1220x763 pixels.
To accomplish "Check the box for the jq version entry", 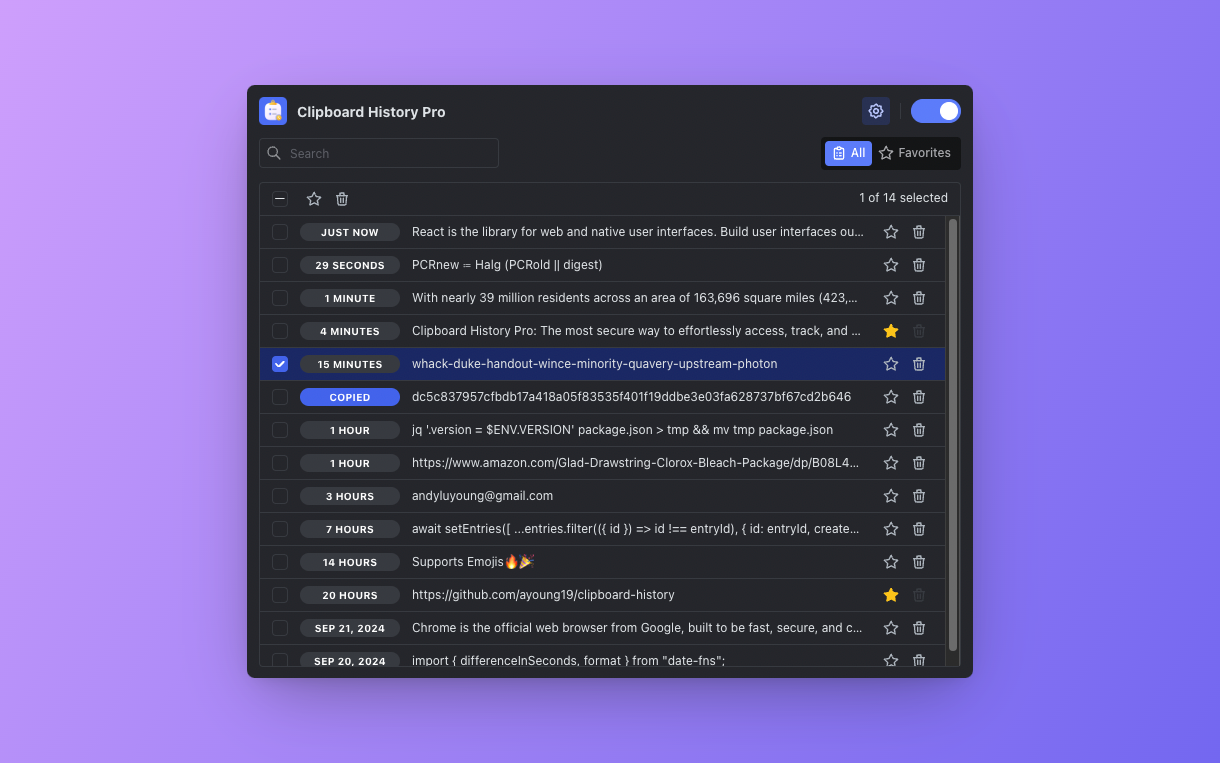I will 280,430.
